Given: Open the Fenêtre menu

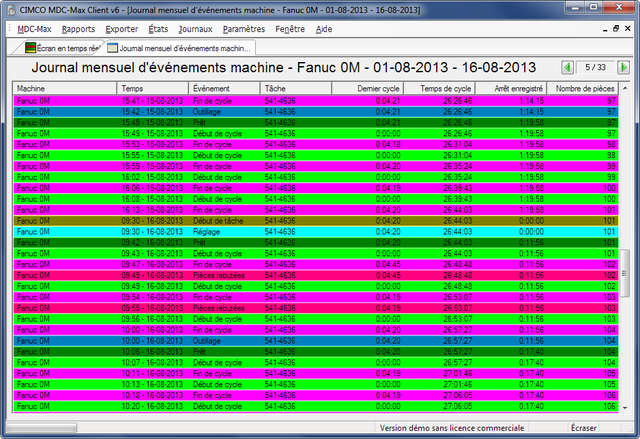Looking at the screenshot, I should tap(290, 29).
